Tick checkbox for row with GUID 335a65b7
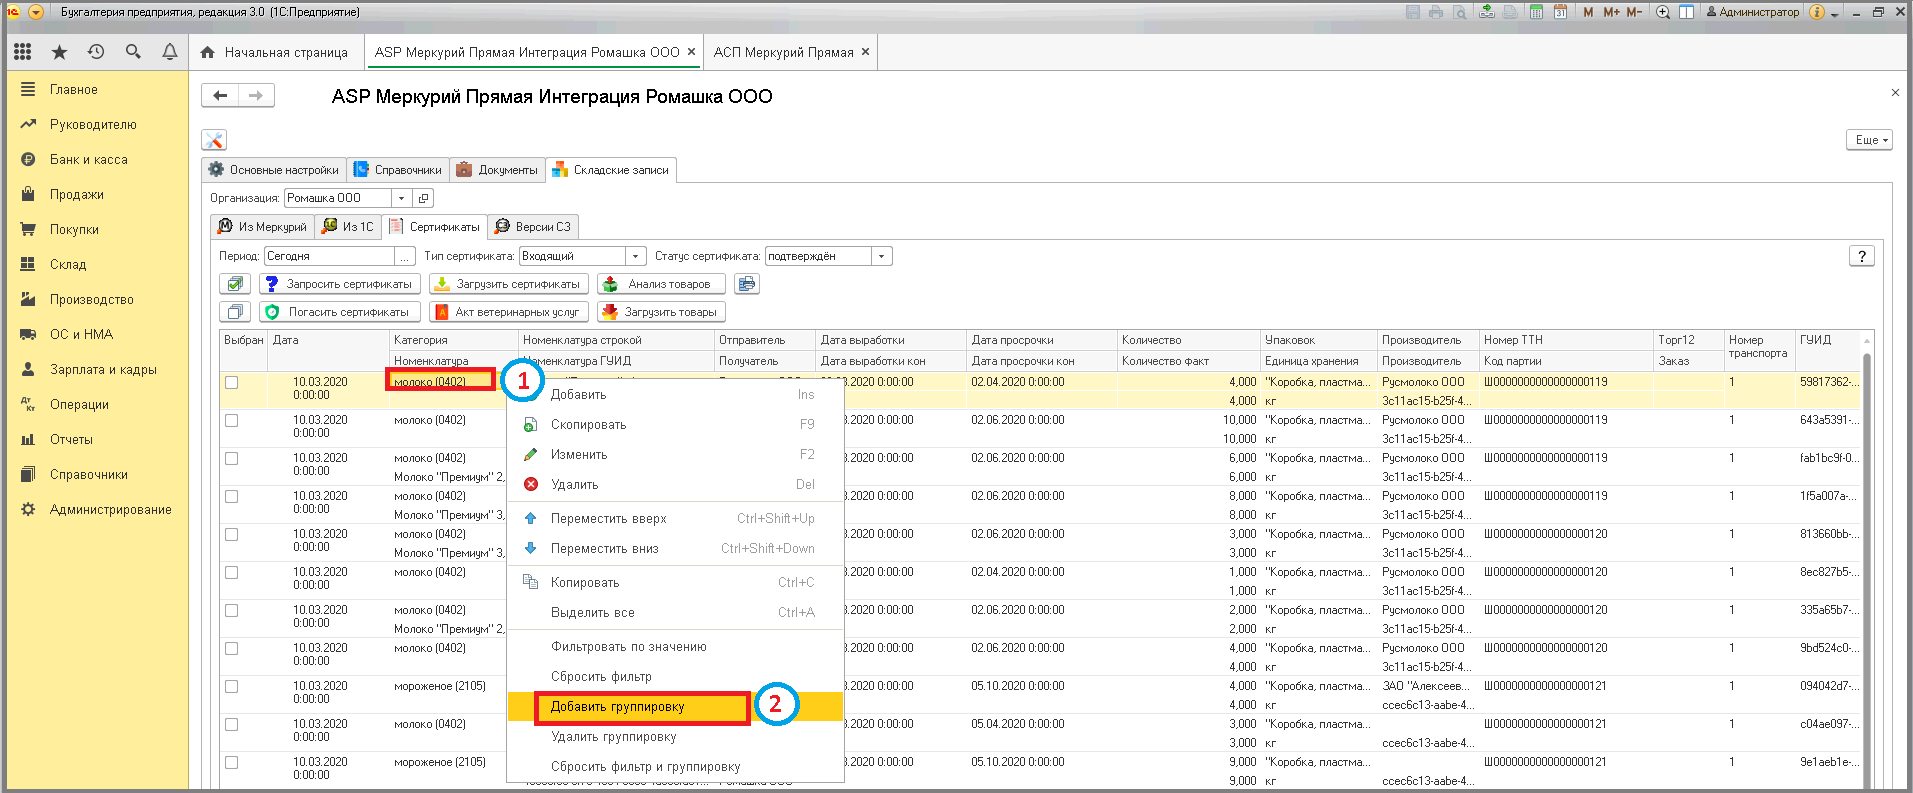Viewport: 1913px width, 793px height. coord(232,610)
